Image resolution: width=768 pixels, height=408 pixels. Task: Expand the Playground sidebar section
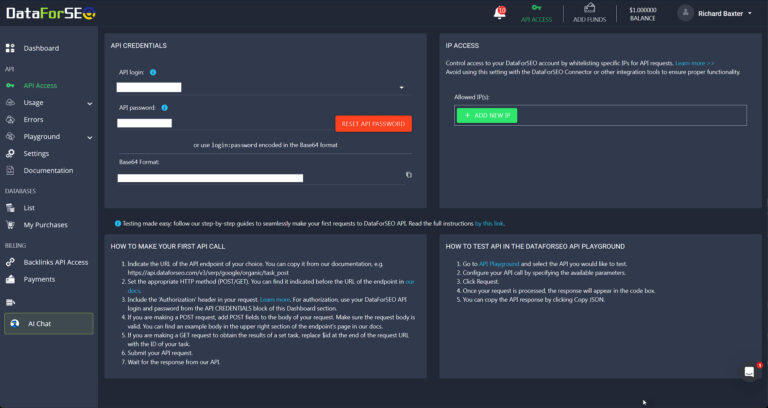click(89, 137)
